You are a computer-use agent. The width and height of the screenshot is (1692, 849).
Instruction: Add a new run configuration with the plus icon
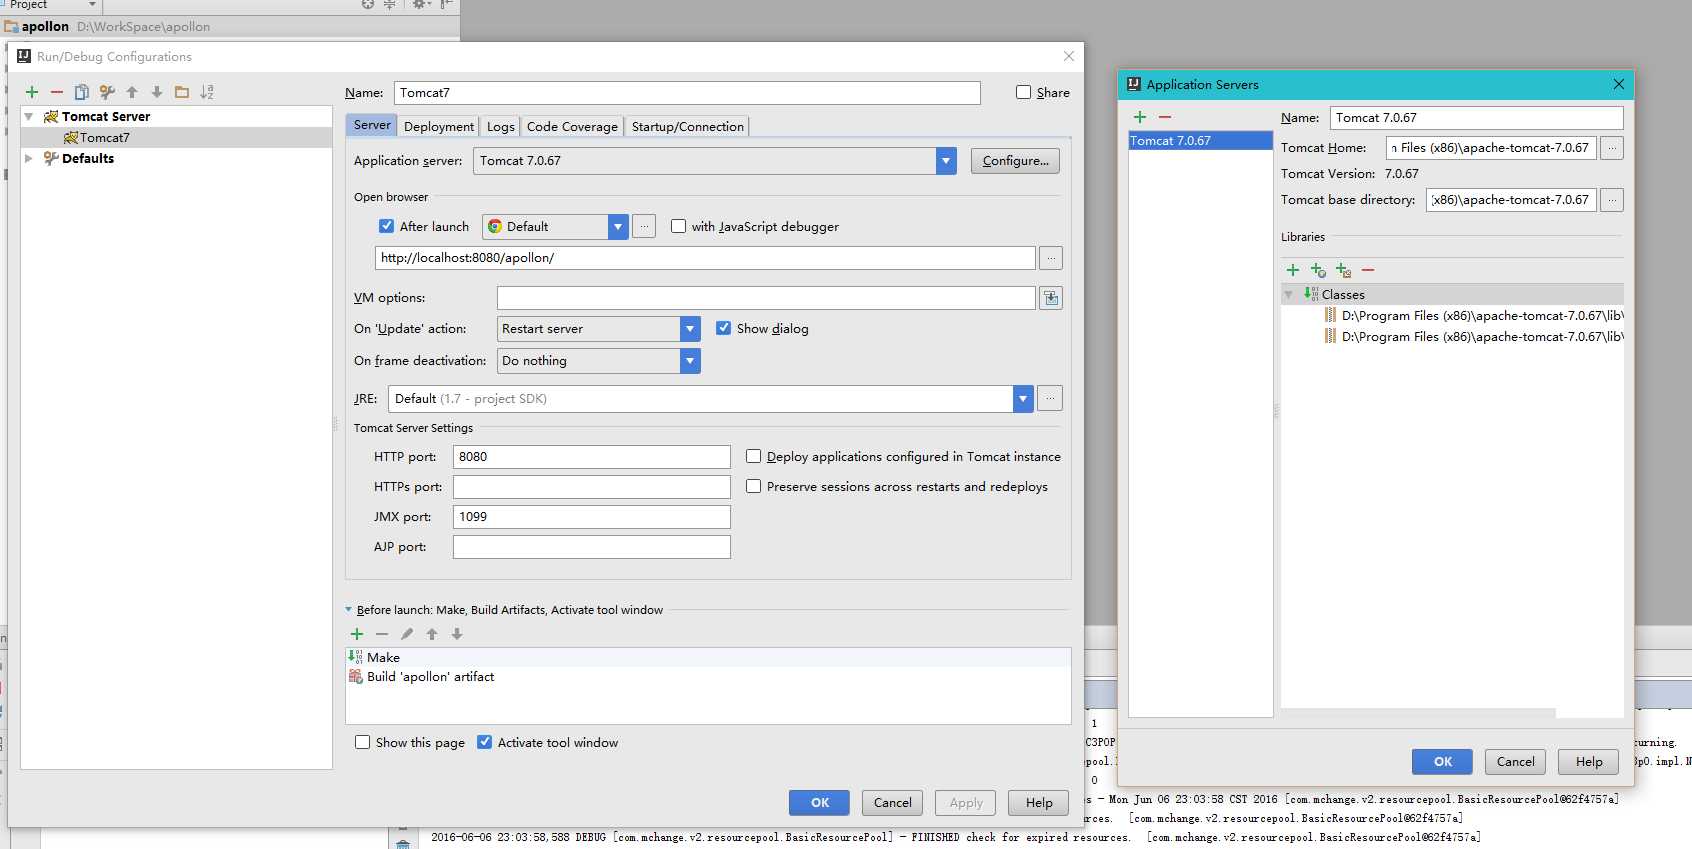(32, 92)
